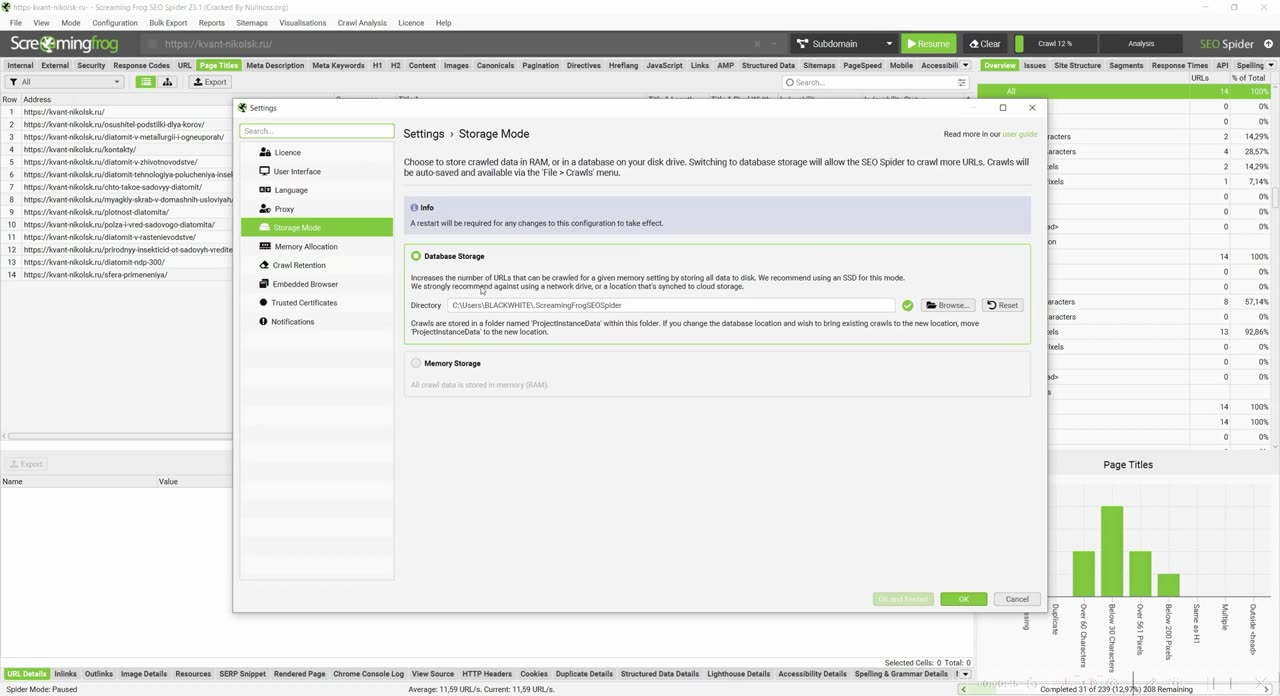
Task: Reset the storage directory path
Action: tap(1002, 305)
